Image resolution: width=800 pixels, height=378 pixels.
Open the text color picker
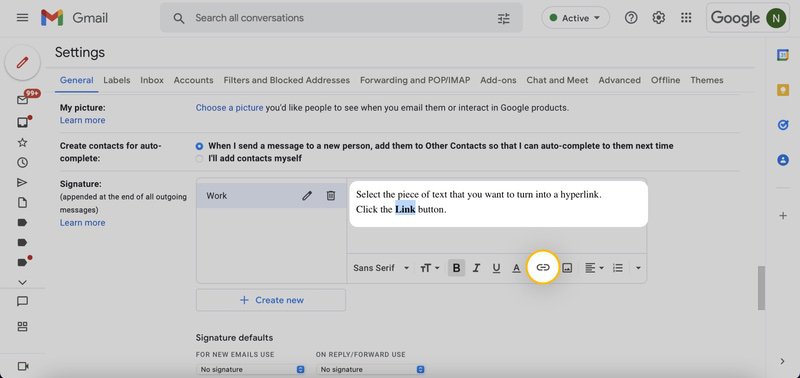(x=516, y=268)
